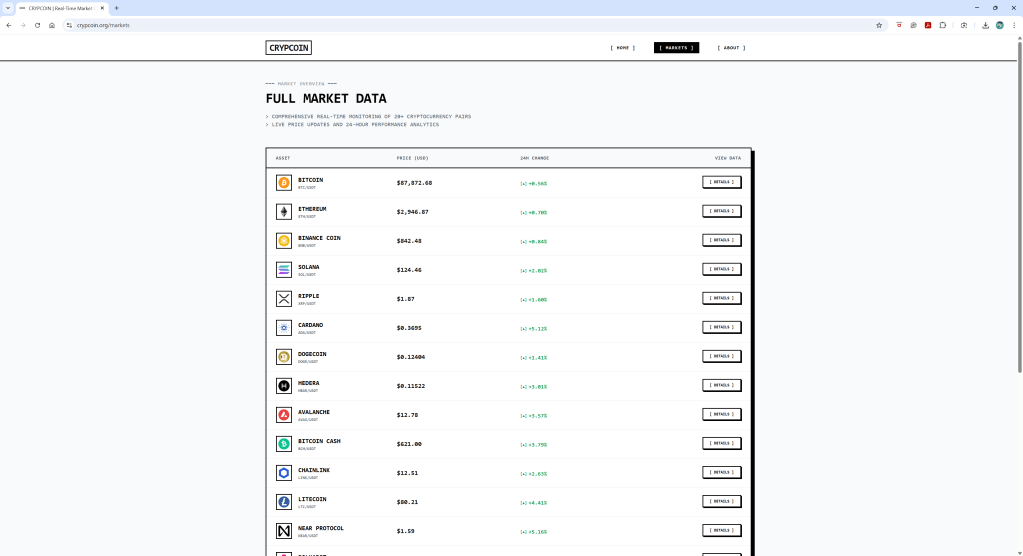Bookmark this page with the star icon
The height and width of the screenshot is (556, 1023).
pos(879,25)
